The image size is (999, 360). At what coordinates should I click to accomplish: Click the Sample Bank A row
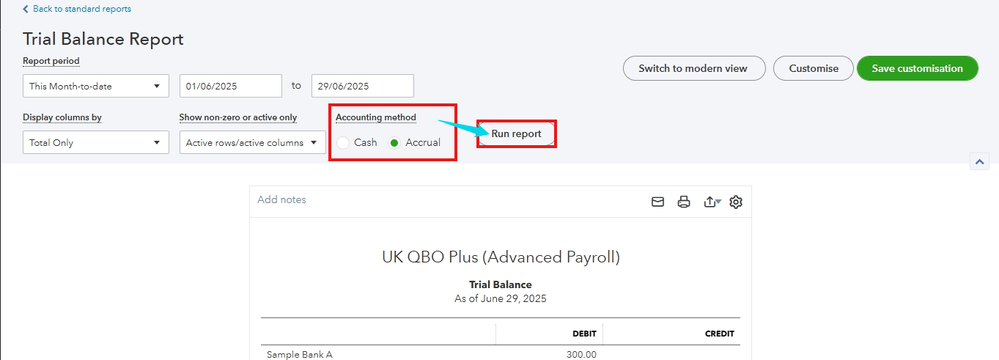click(500, 354)
